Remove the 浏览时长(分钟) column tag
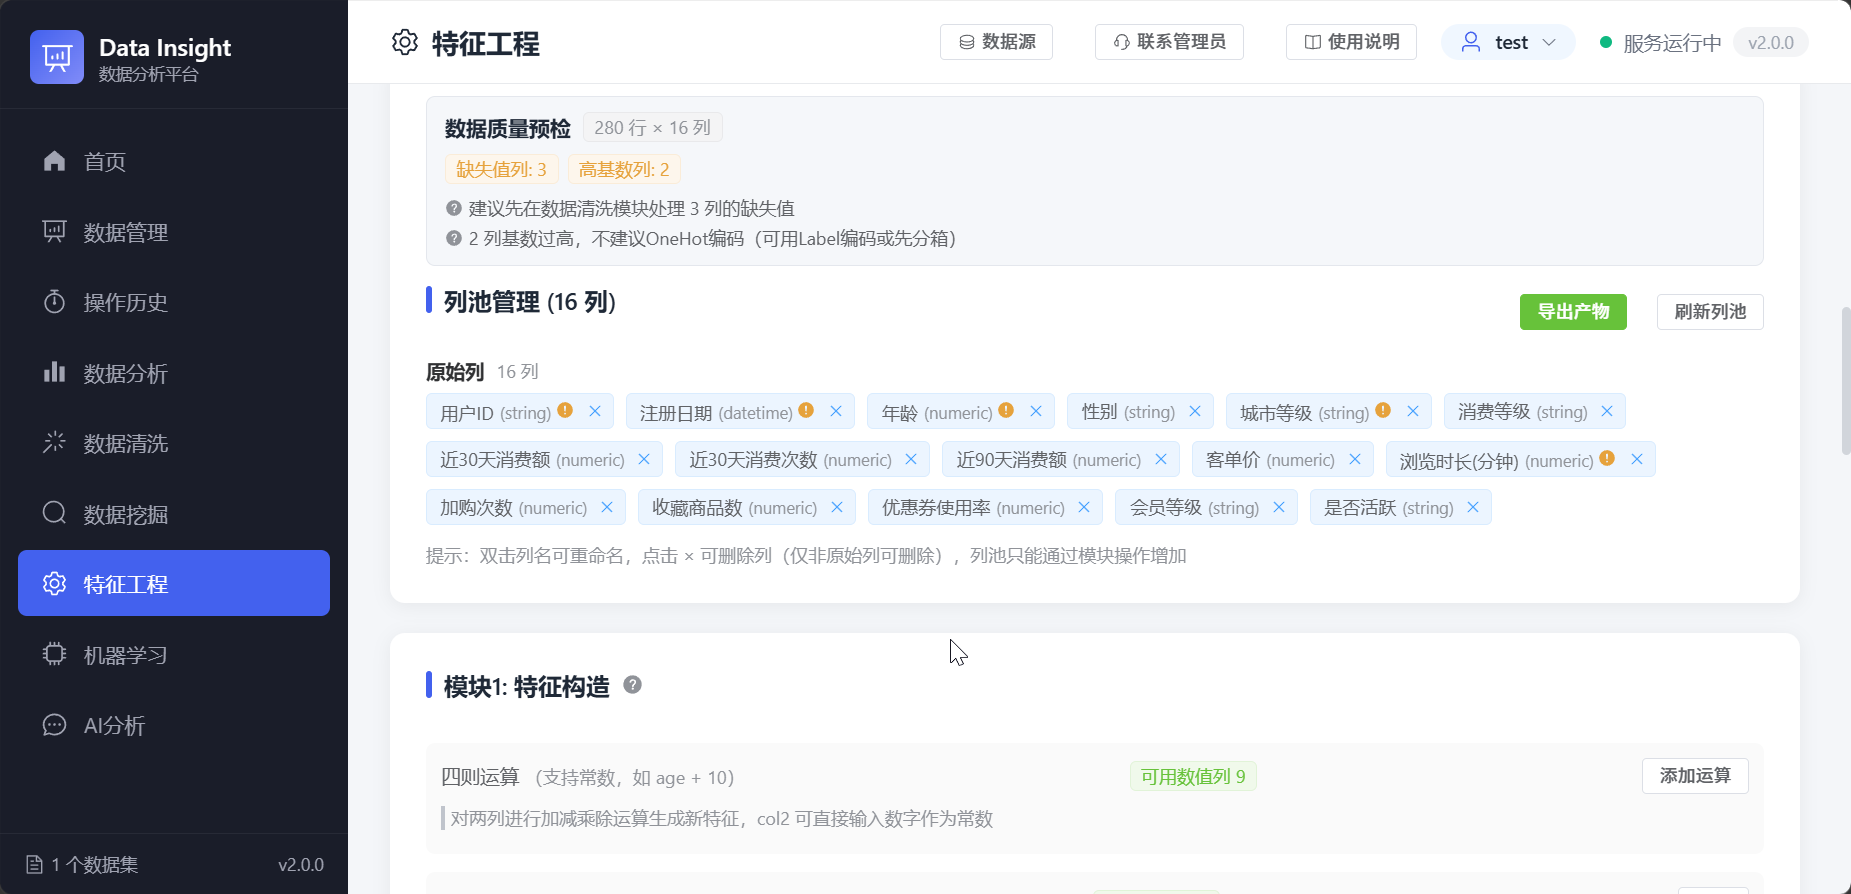The image size is (1851, 894). click(1637, 459)
